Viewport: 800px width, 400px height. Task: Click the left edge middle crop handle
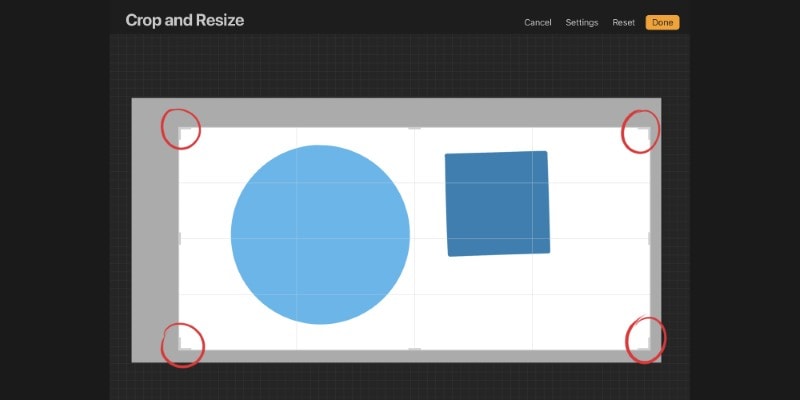click(179, 238)
